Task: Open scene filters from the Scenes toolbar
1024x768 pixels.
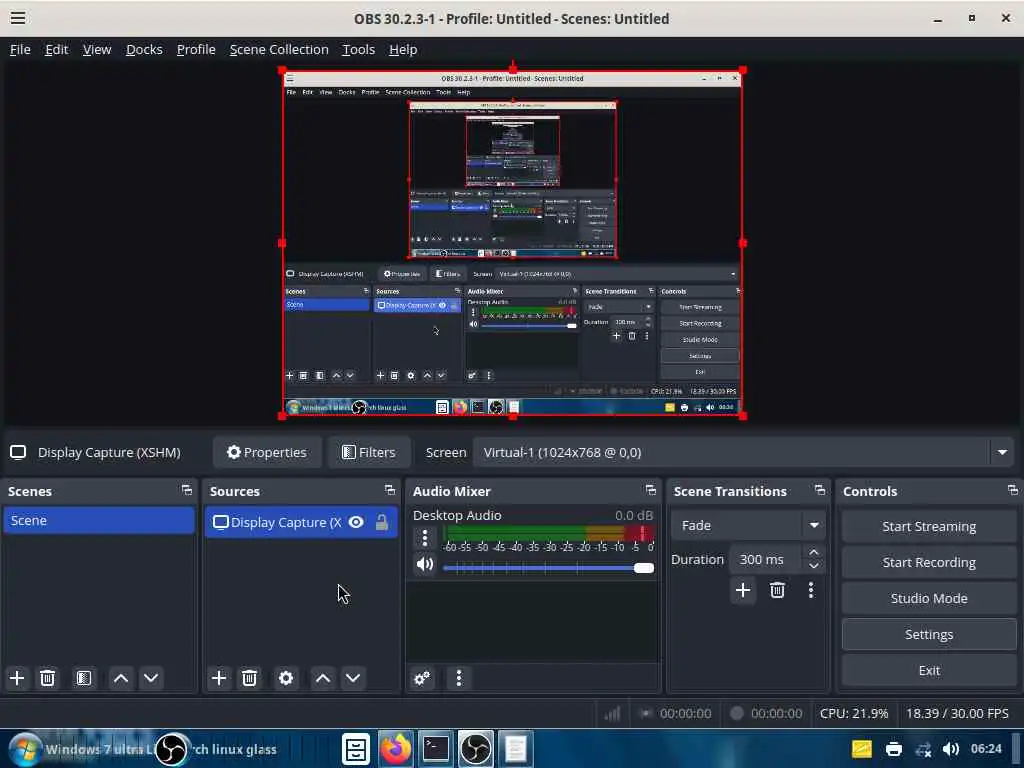Action: (x=84, y=678)
